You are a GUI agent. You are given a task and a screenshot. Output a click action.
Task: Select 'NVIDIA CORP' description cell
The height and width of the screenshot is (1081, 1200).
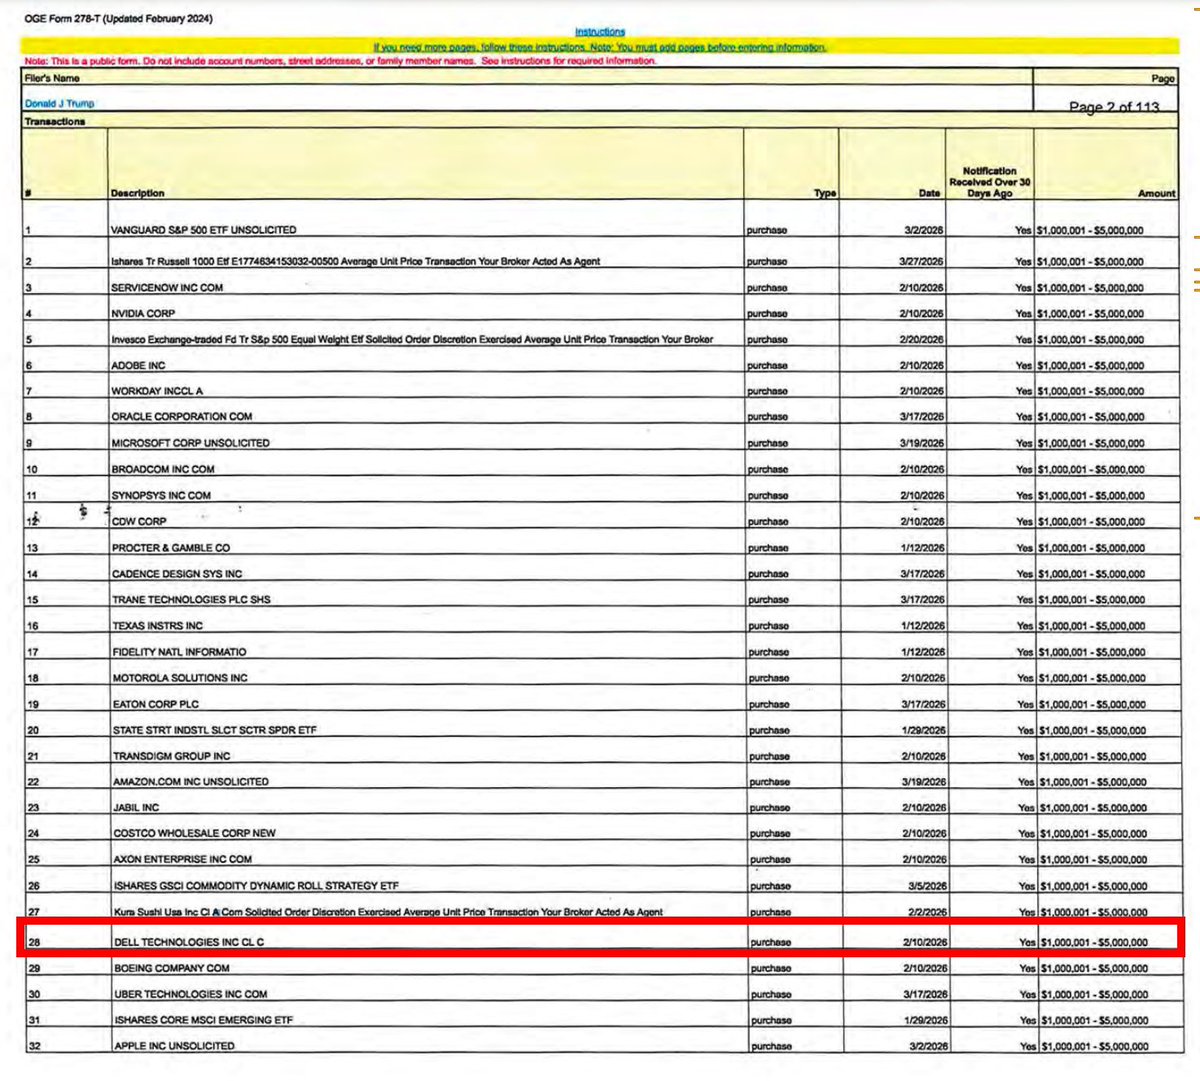click(143, 313)
